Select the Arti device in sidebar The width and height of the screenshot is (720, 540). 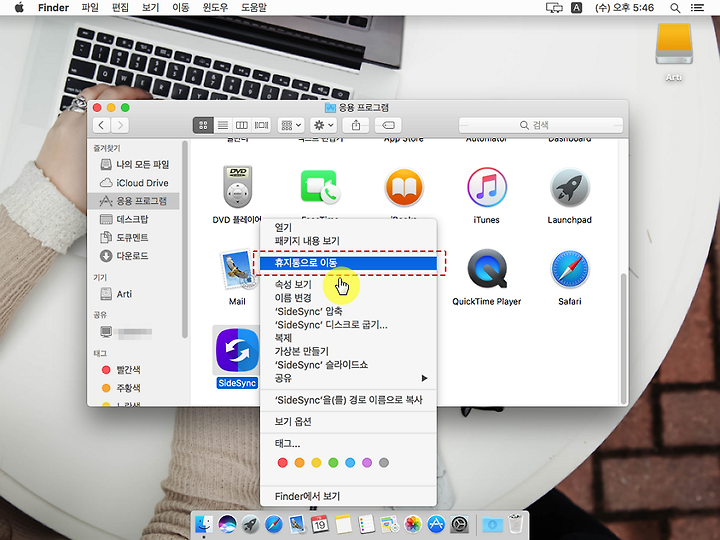[134, 294]
